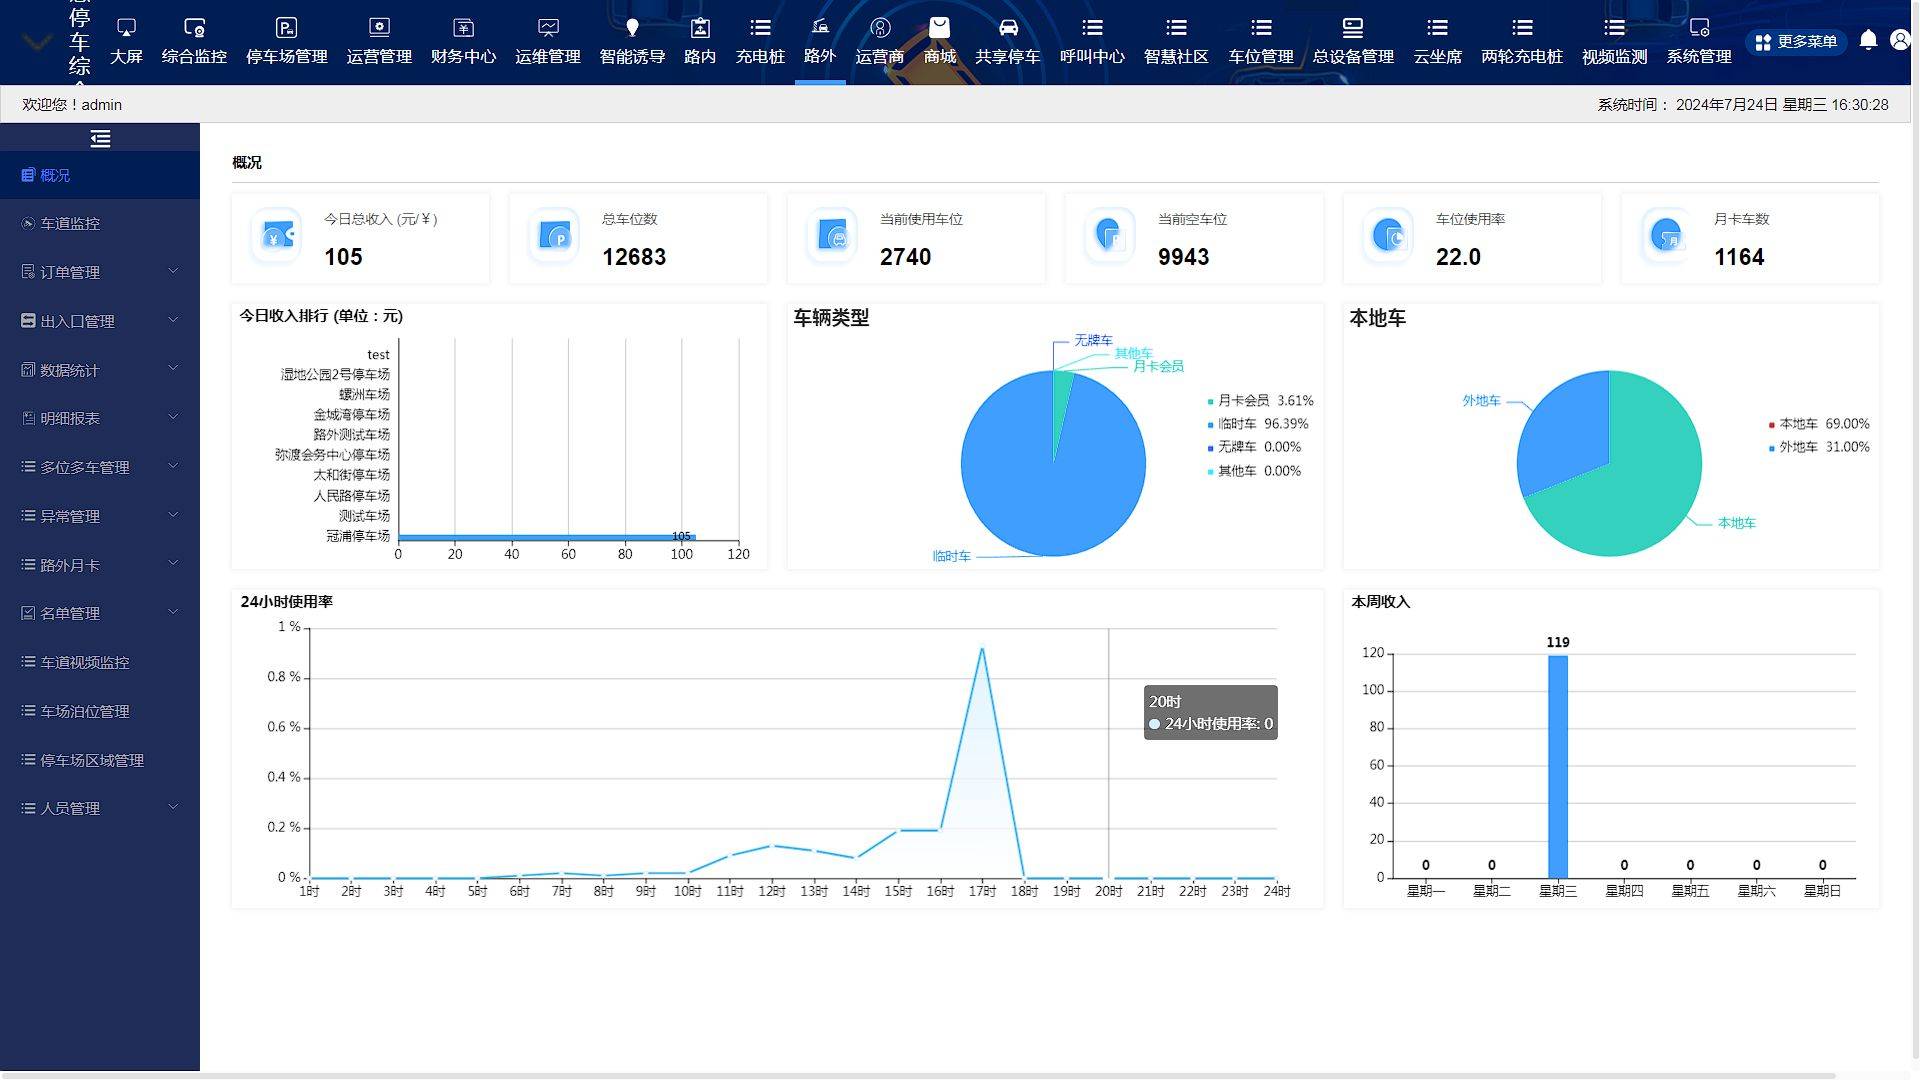Open 智慧社区 community icon
The height and width of the screenshot is (1080, 1920).
pos(1176,28)
